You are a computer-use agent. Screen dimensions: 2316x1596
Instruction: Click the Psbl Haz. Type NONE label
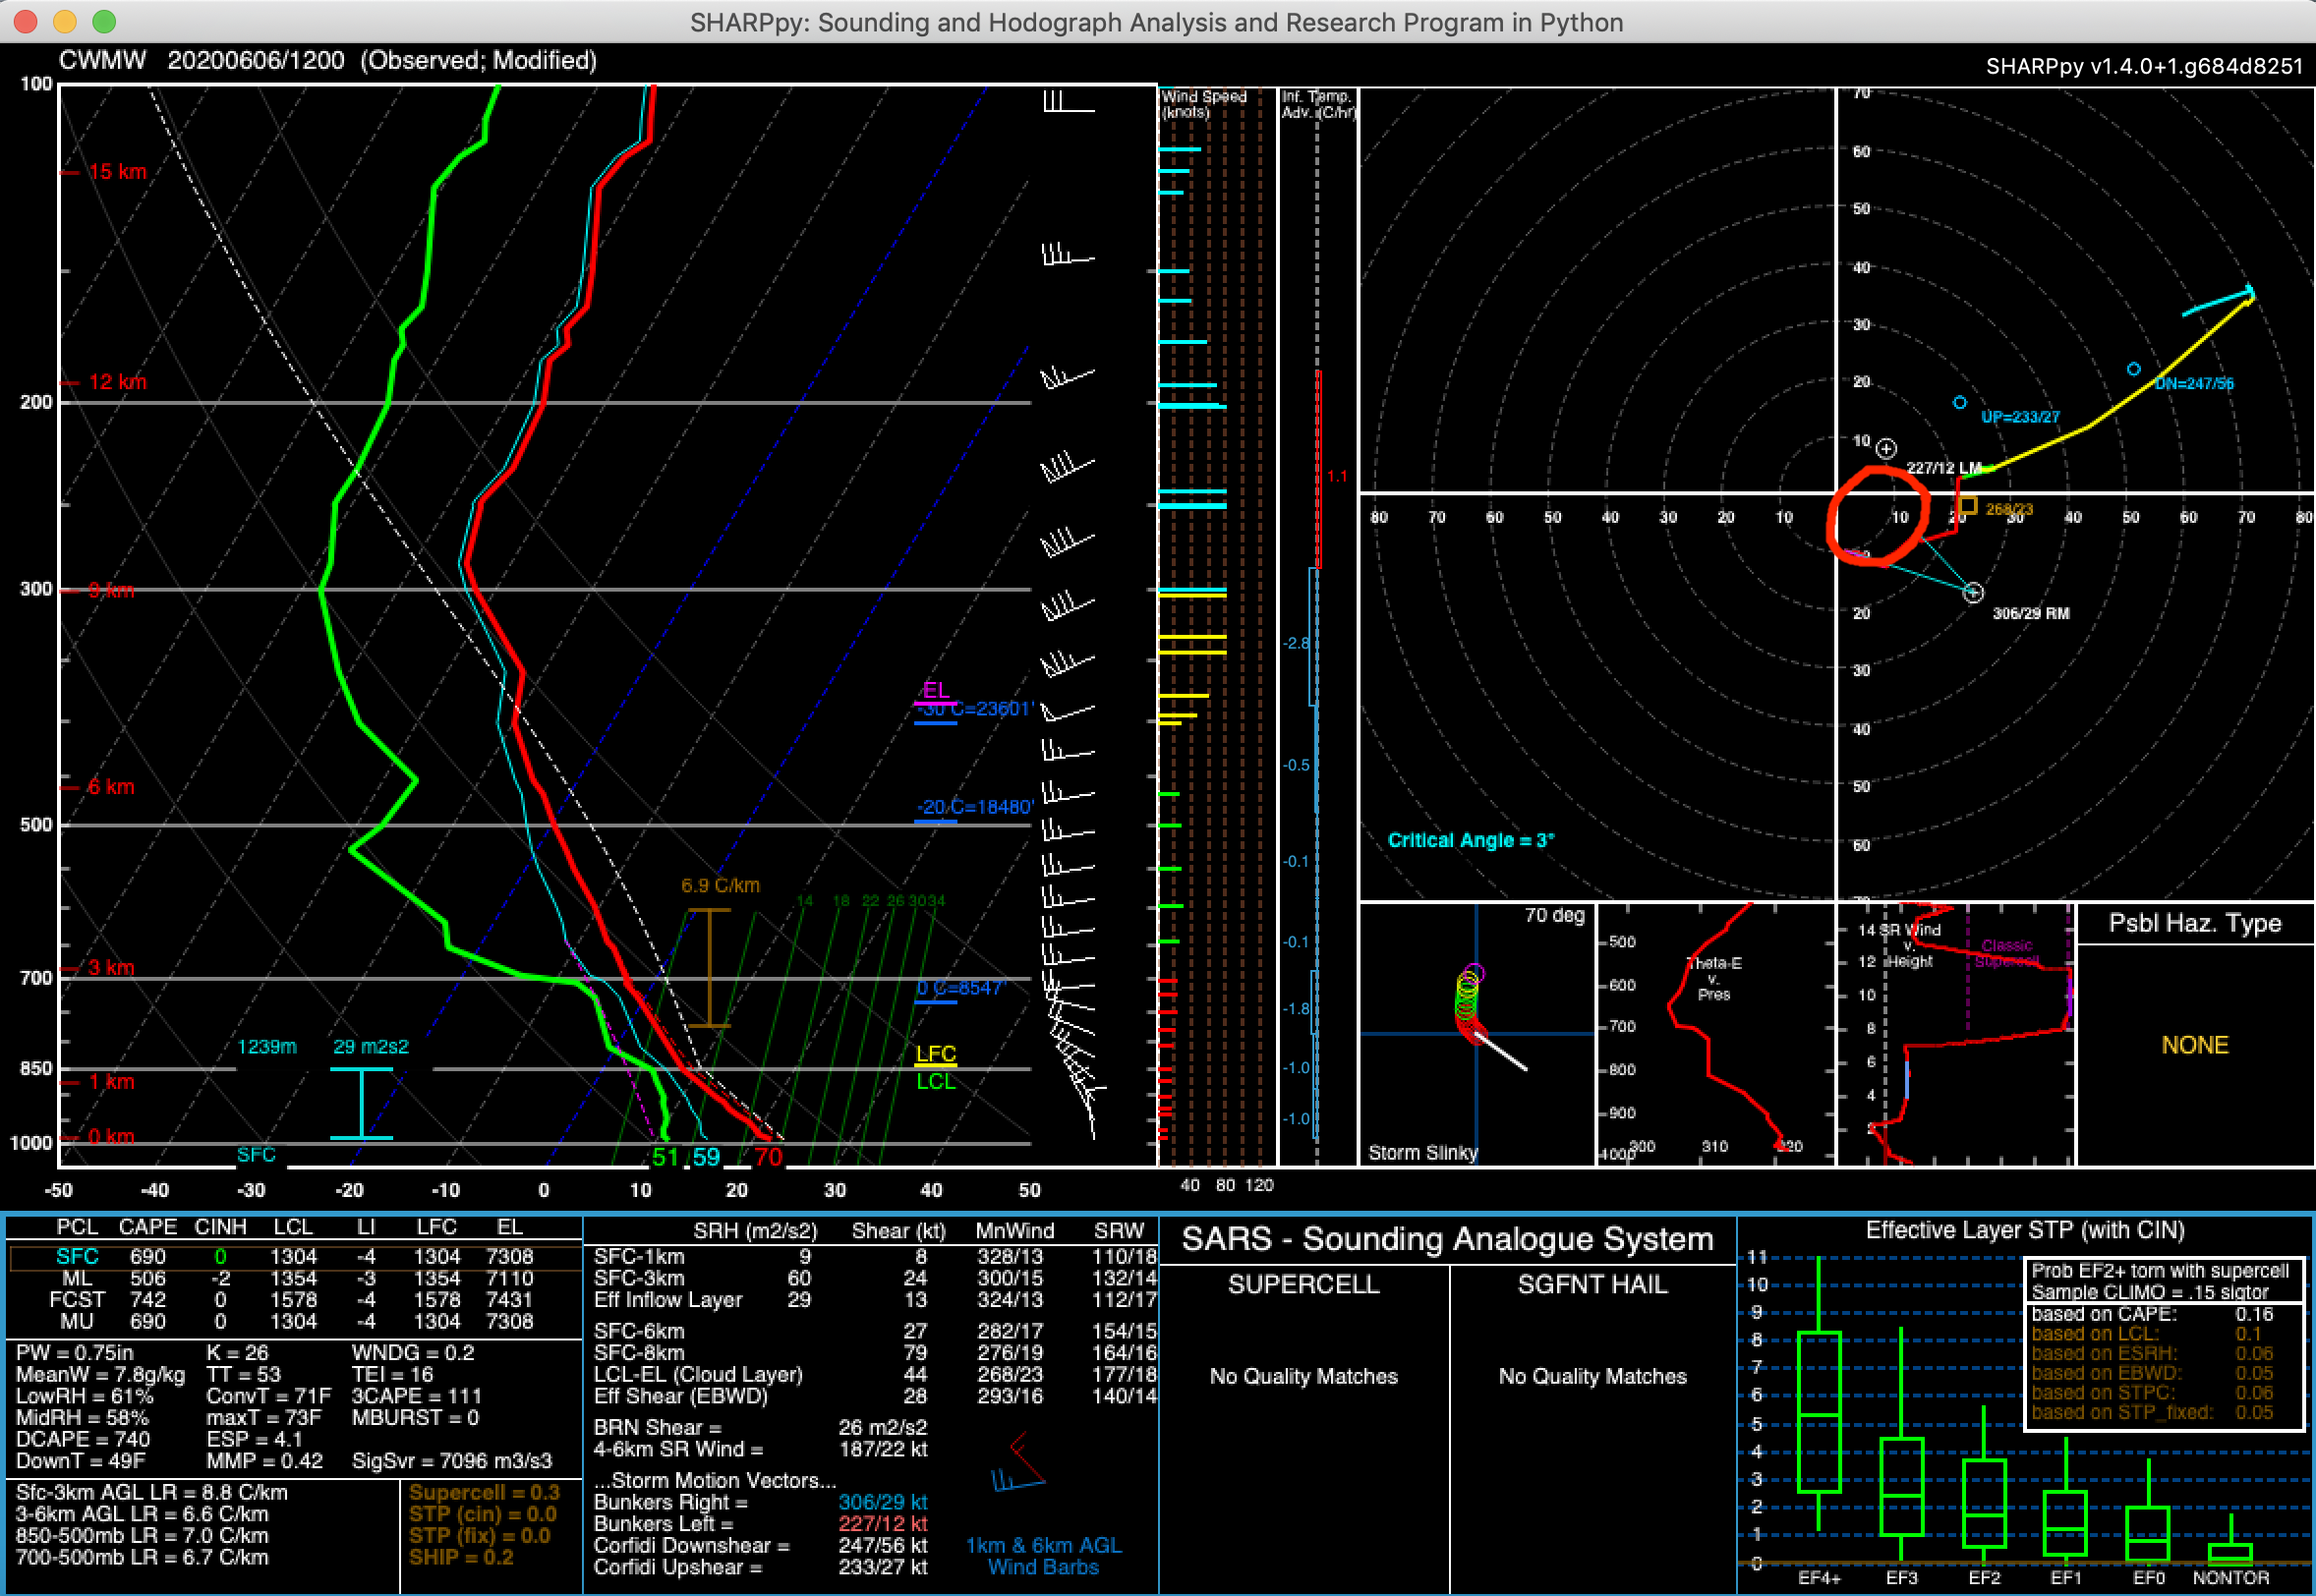point(2195,1045)
